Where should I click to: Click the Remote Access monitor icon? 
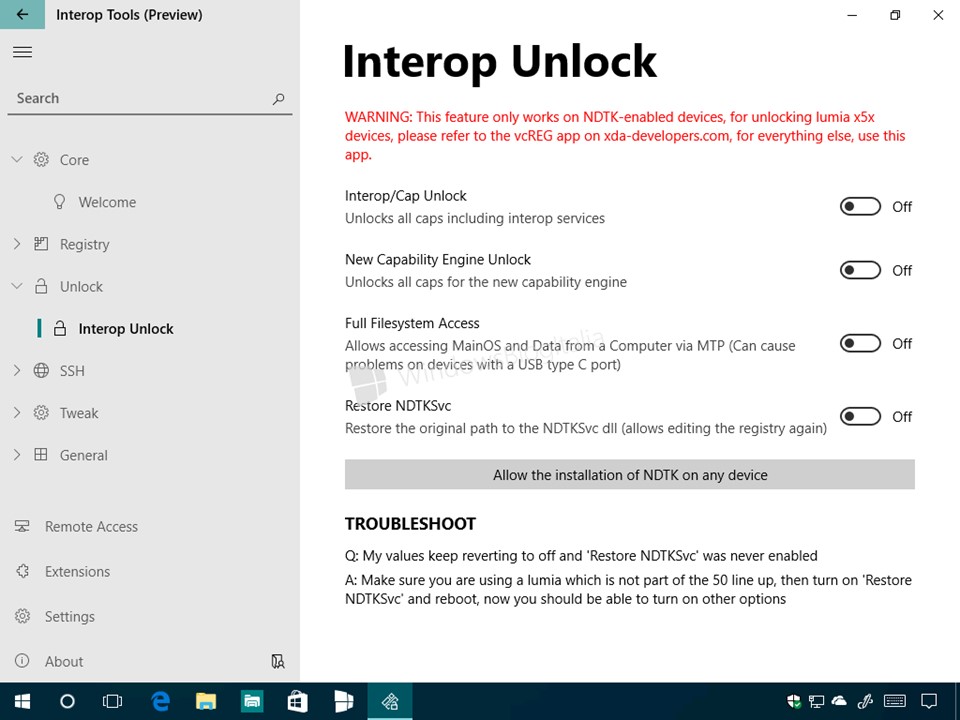coord(22,526)
